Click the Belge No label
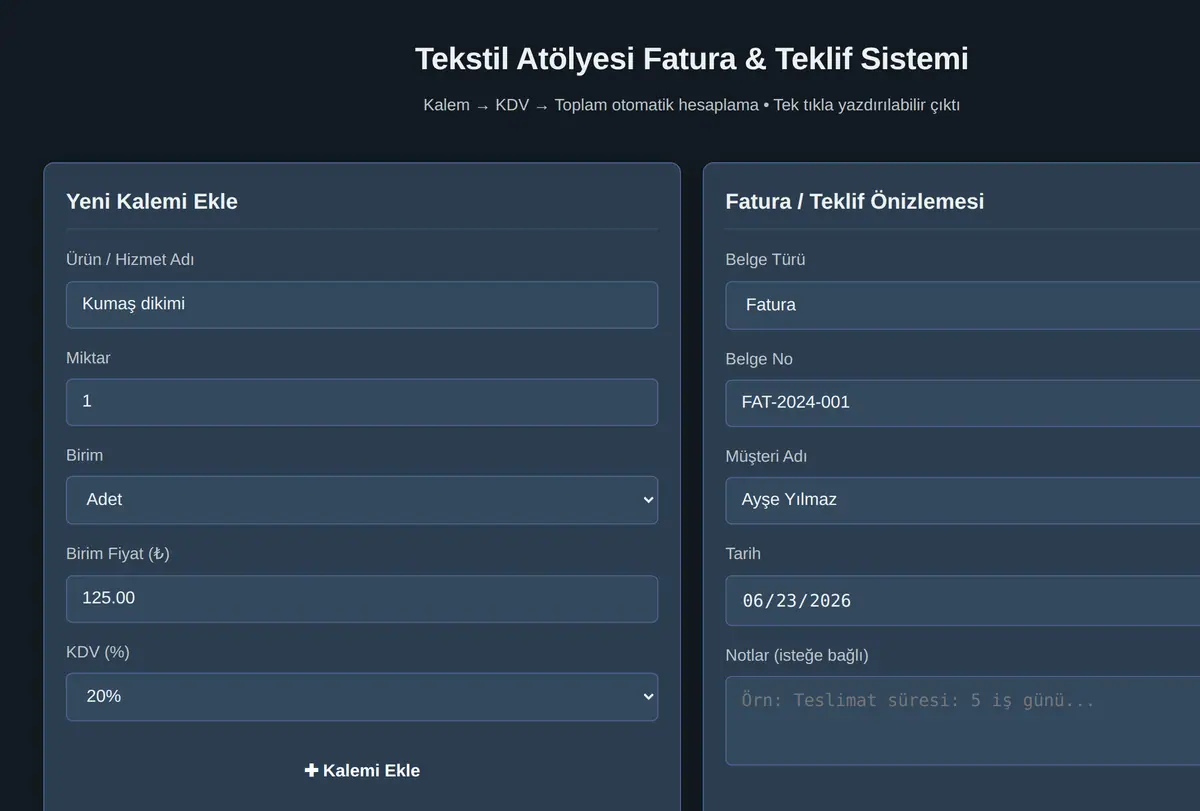 click(759, 359)
